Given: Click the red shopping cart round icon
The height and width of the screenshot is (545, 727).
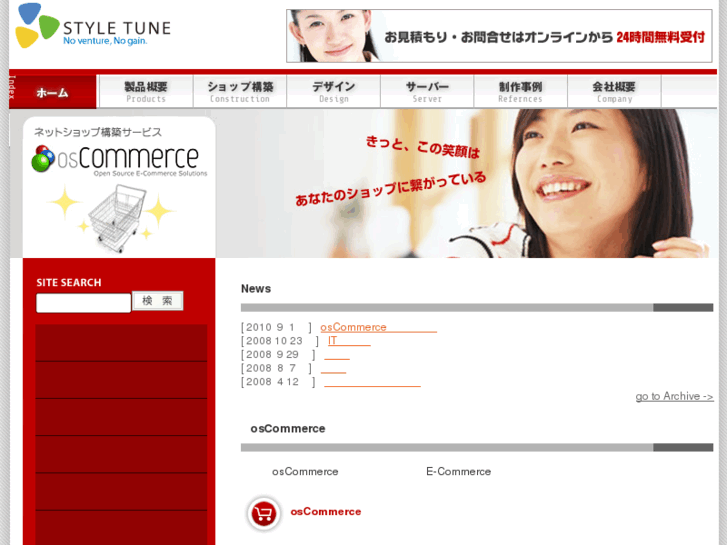Looking at the screenshot, I should point(264,513).
